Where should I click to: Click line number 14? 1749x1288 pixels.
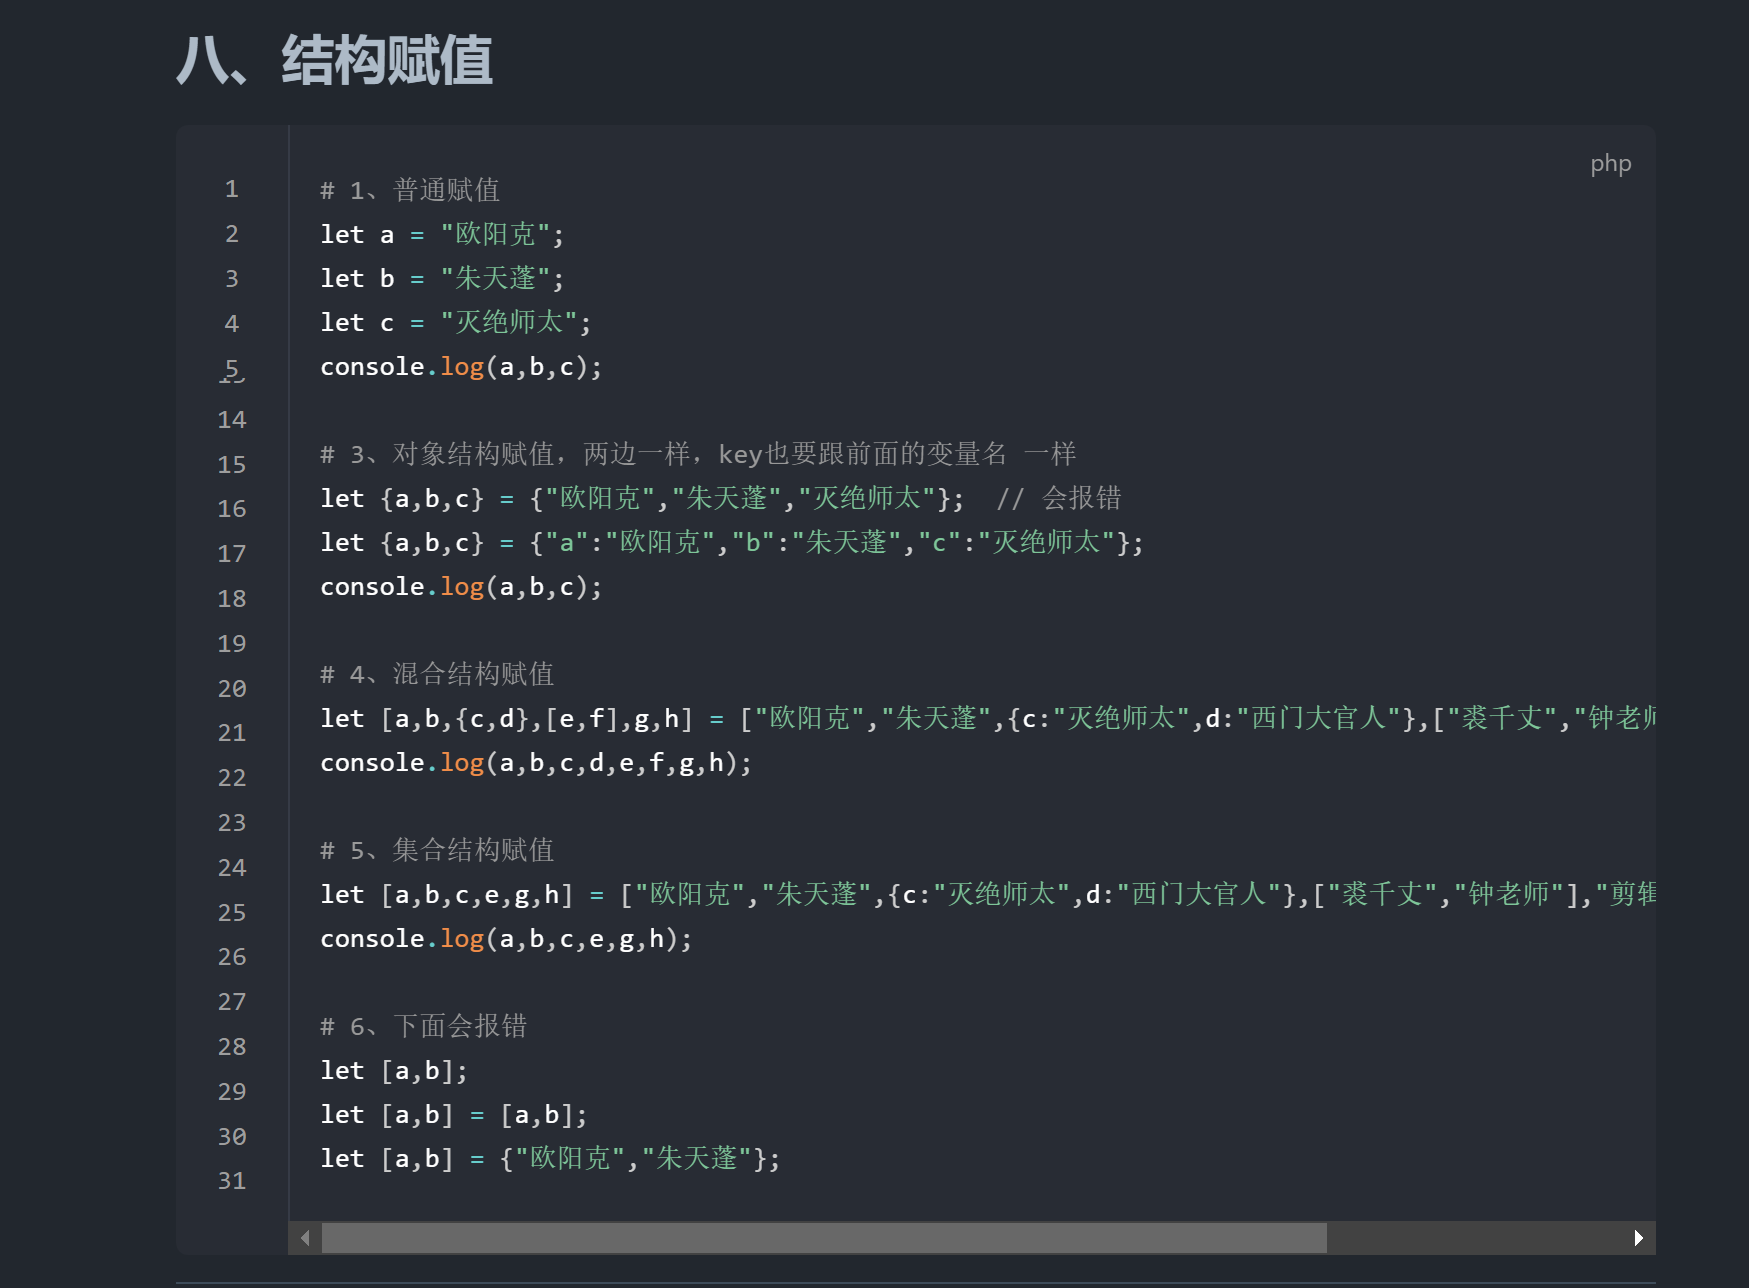pyautogui.click(x=232, y=420)
